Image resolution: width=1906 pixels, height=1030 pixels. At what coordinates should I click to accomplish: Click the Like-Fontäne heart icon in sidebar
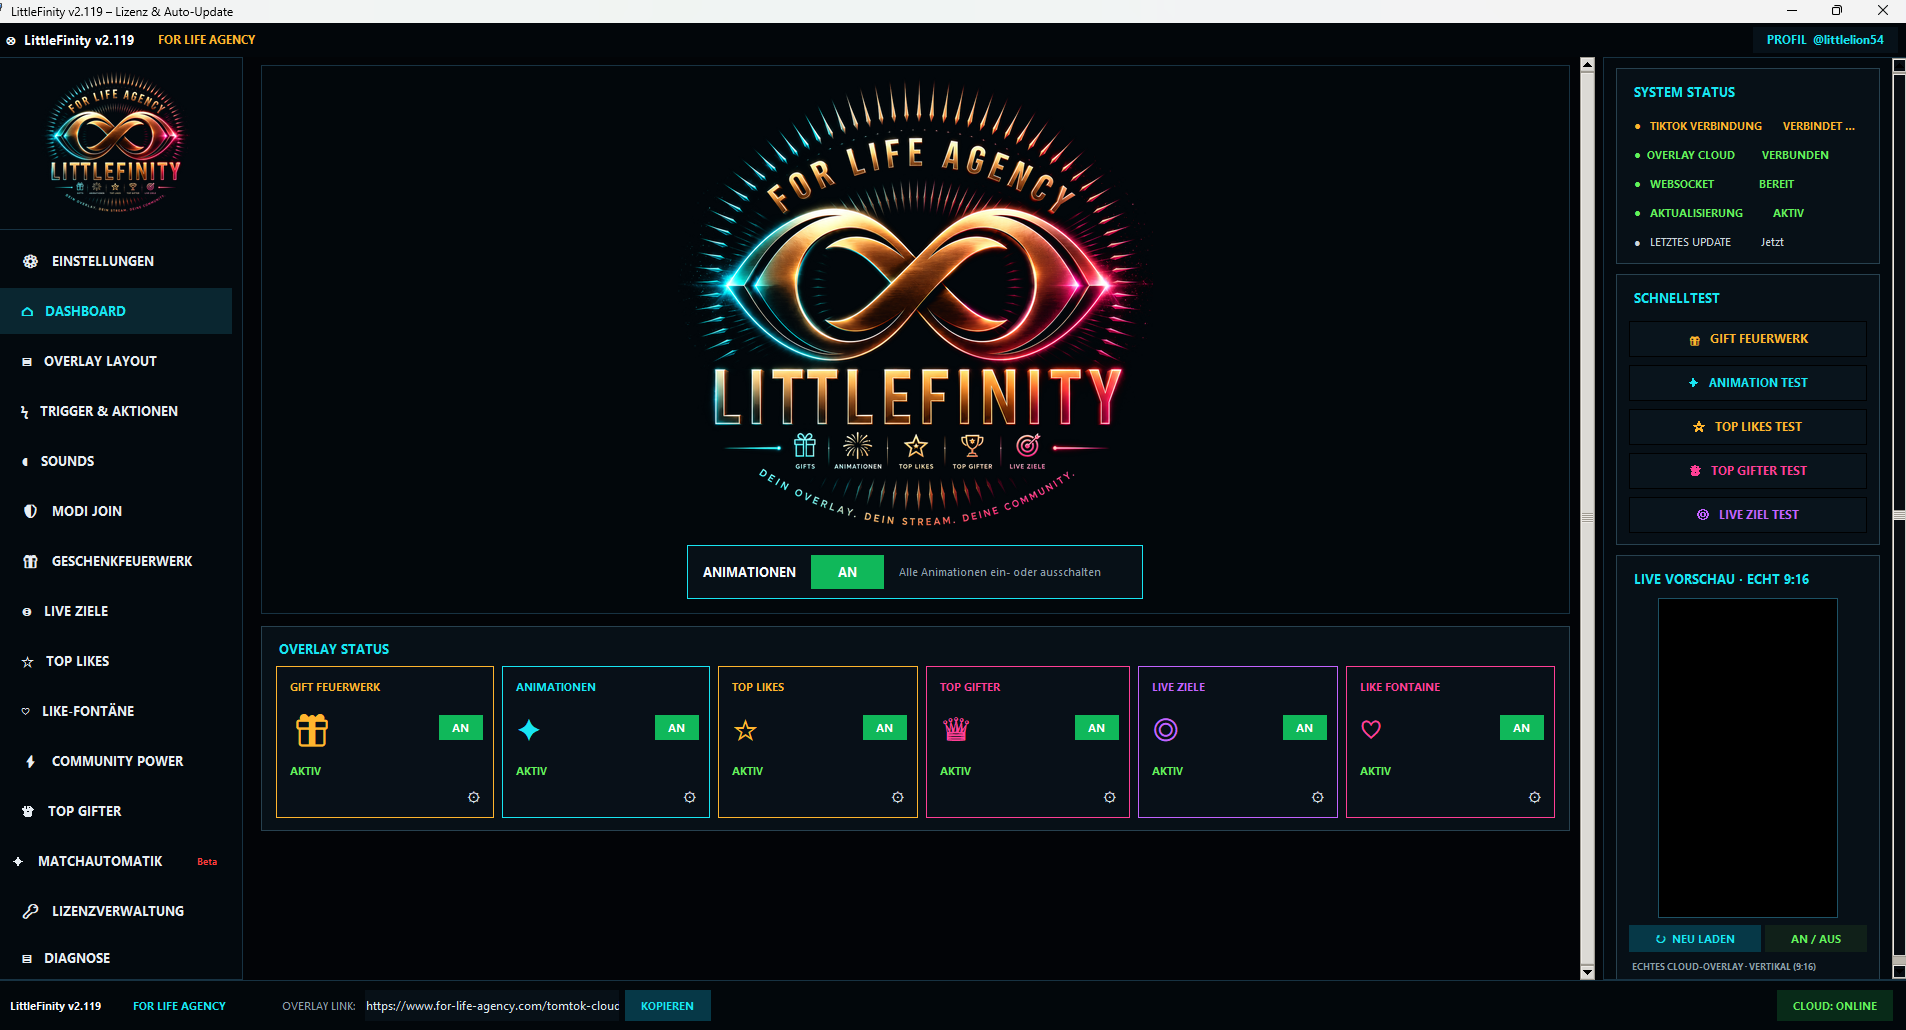click(26, 711)
